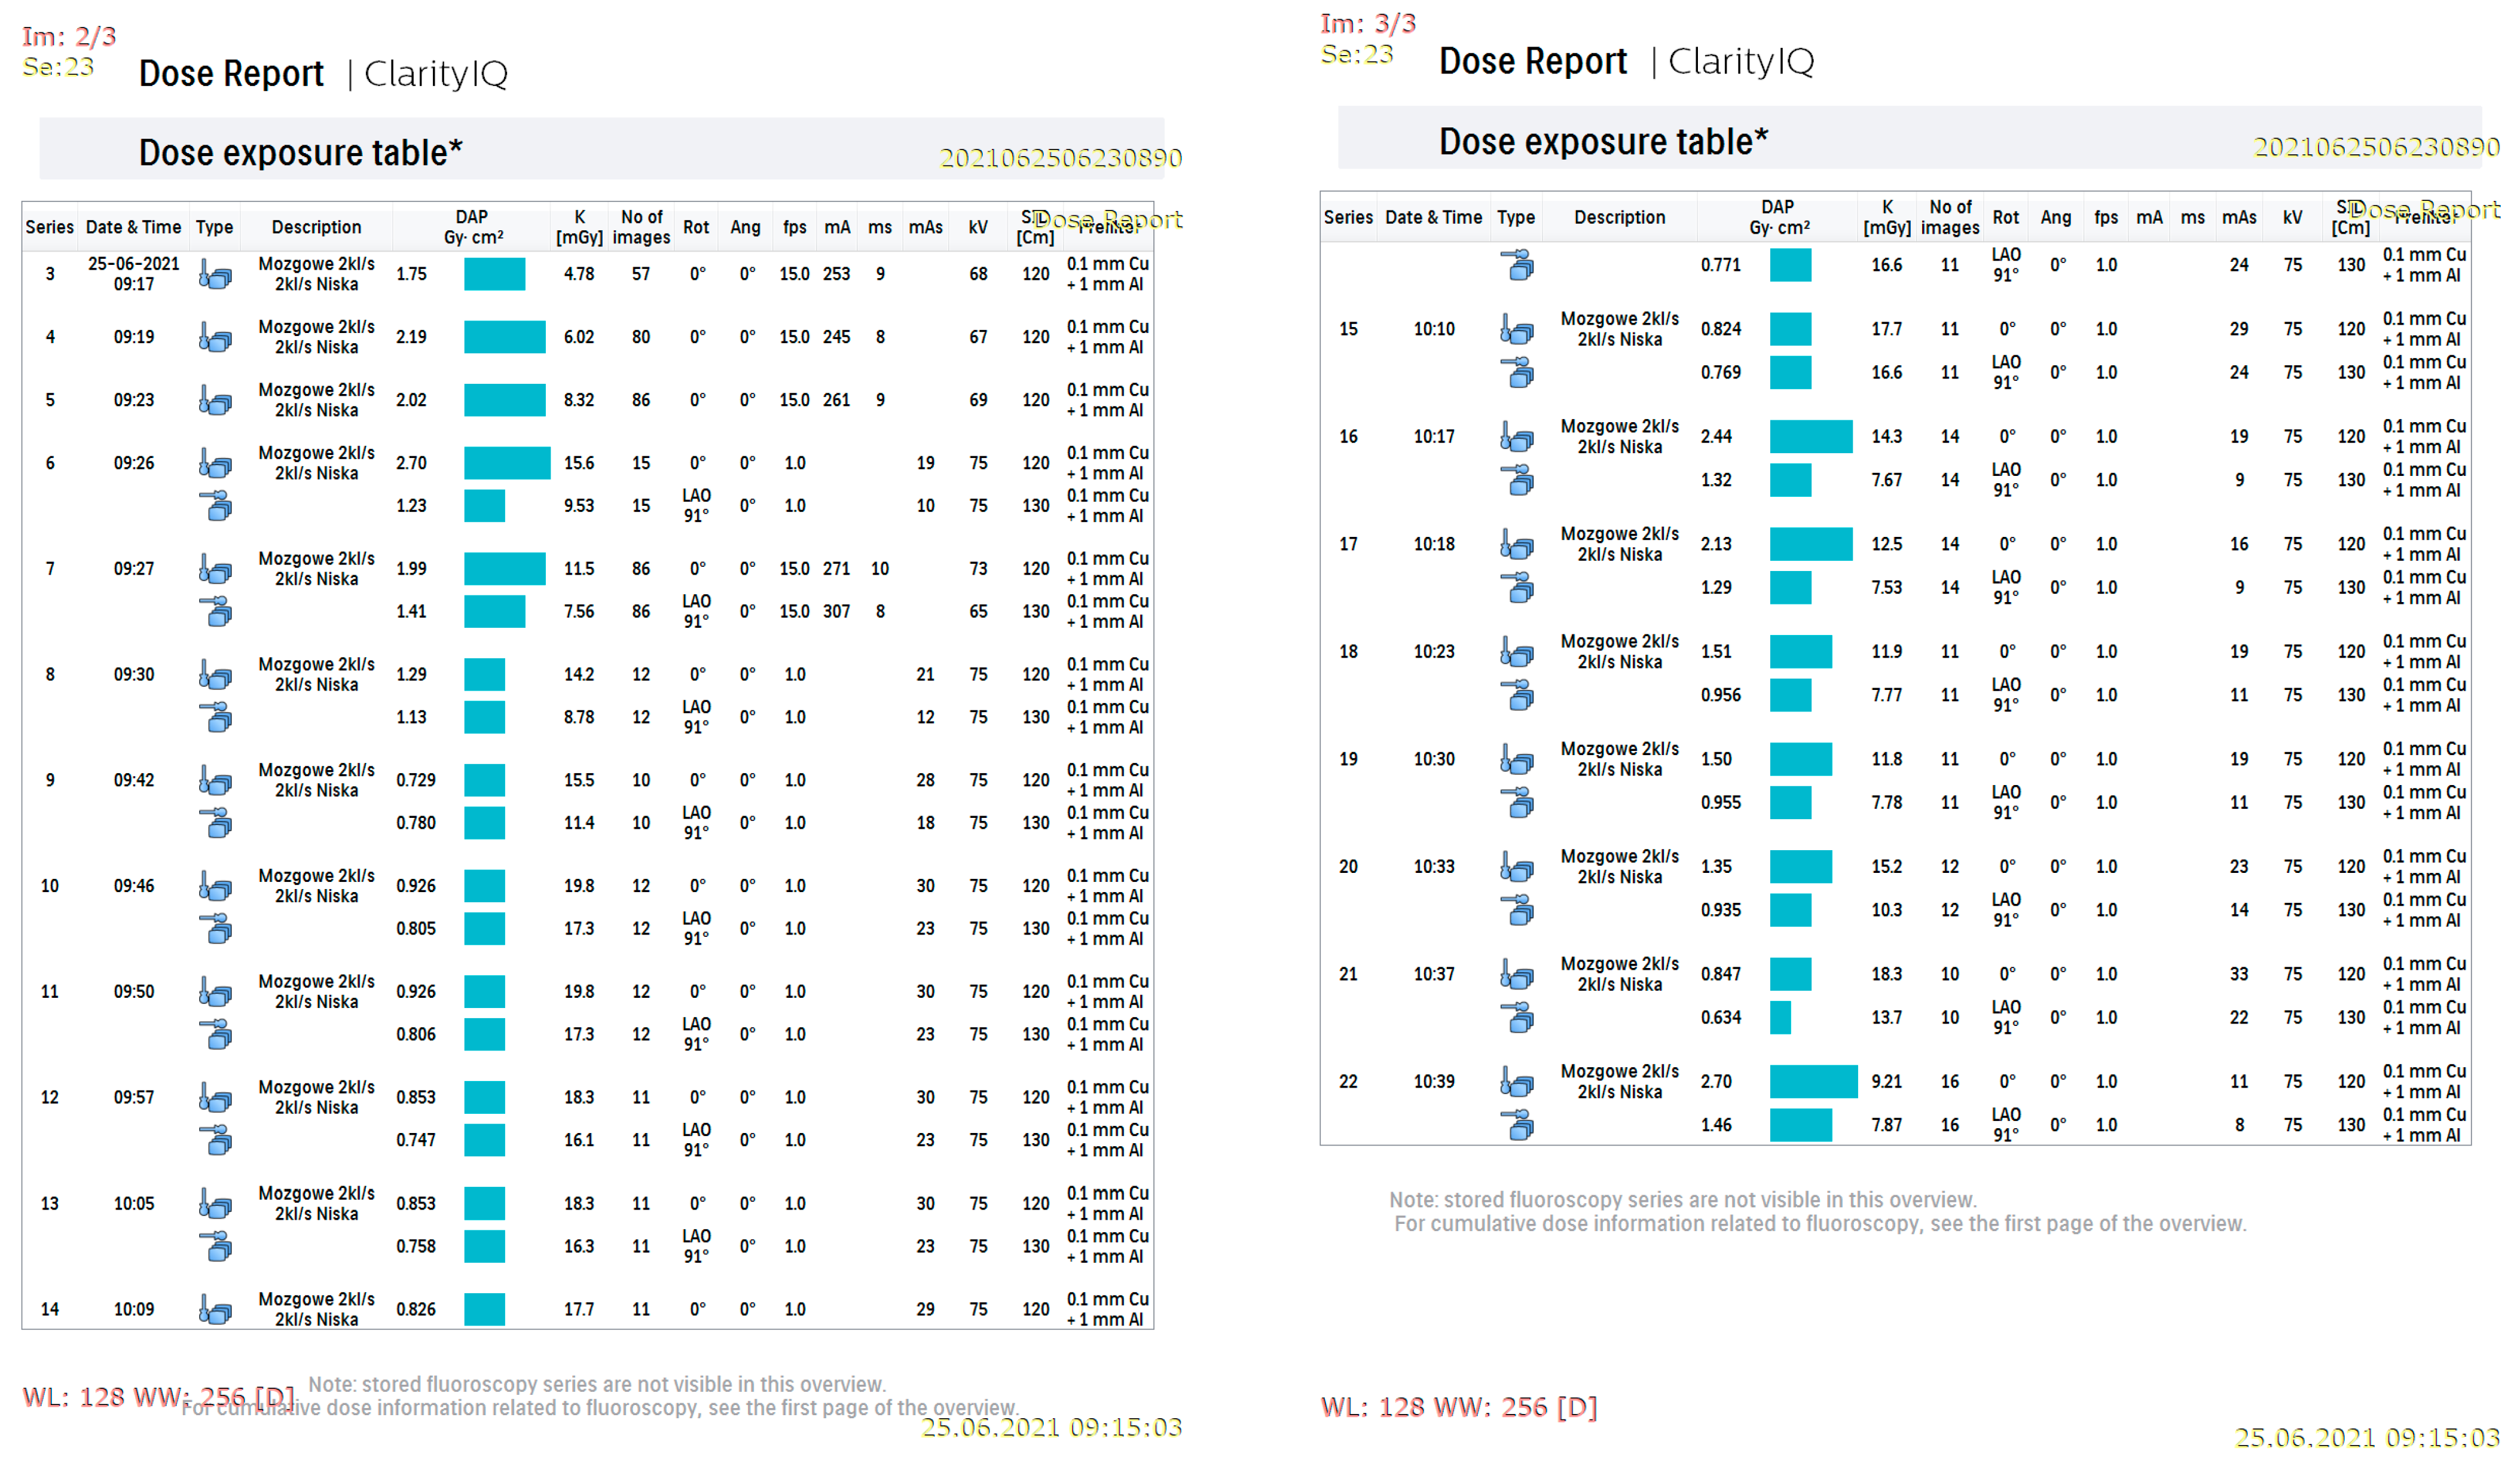Image resolution: width=2520 pixels, height=1469 pixels.
Task: Click the cyan DAP bar for series 3 (1.75)
Action: coord(495,274)
